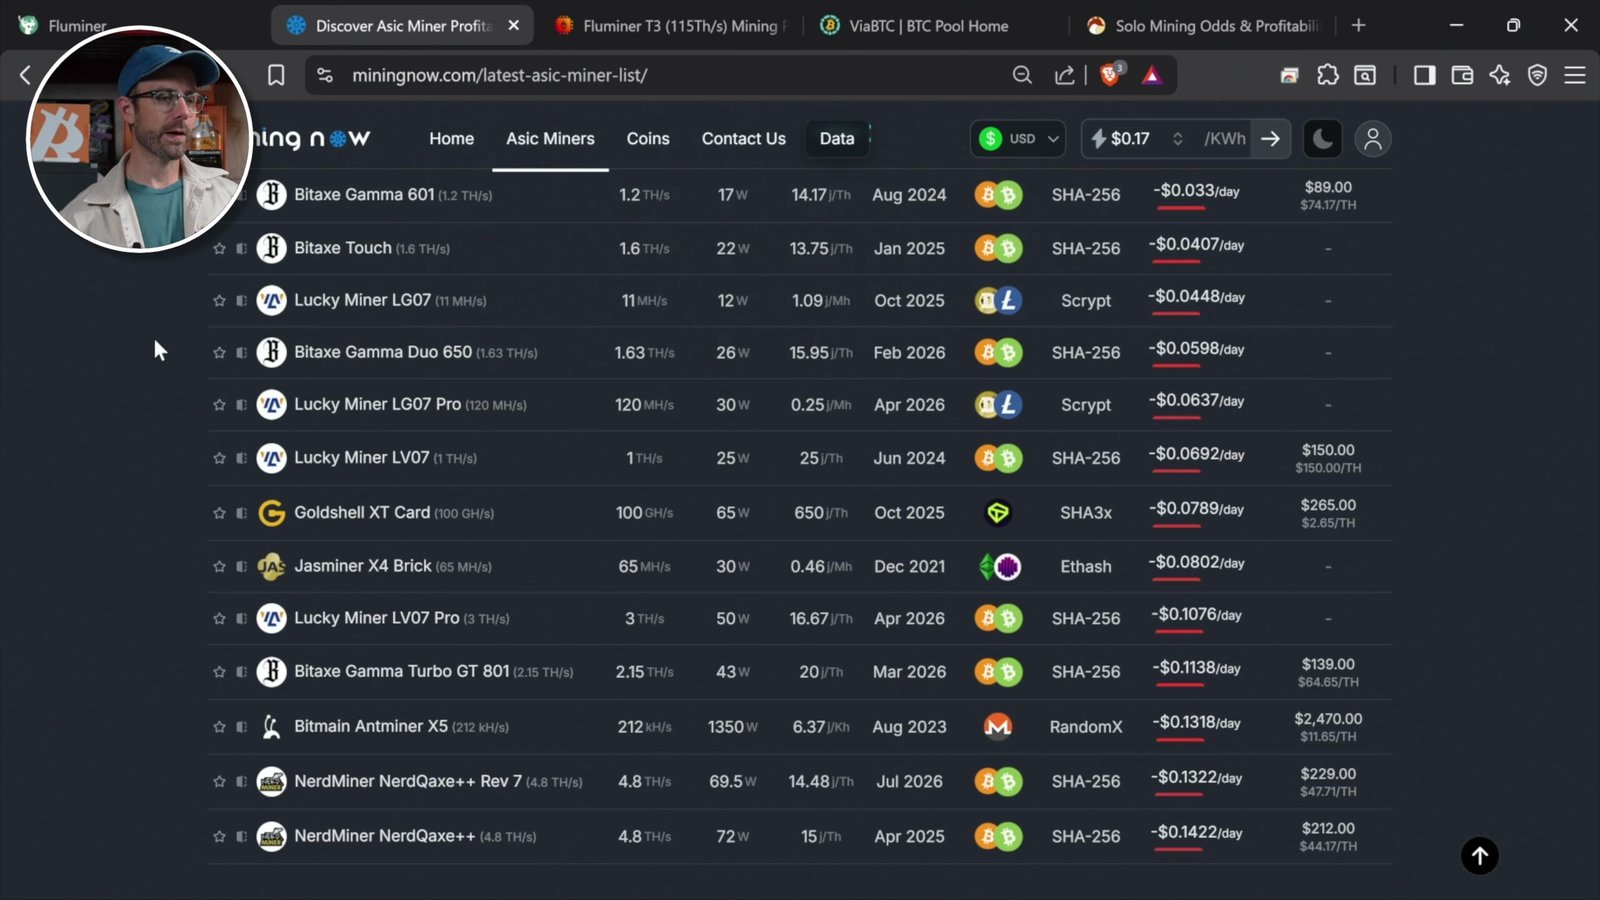This screenshot has height=900, width=1600.
Task: Open Brave Shields lion icon
Action: click(x=1111, y=74)
